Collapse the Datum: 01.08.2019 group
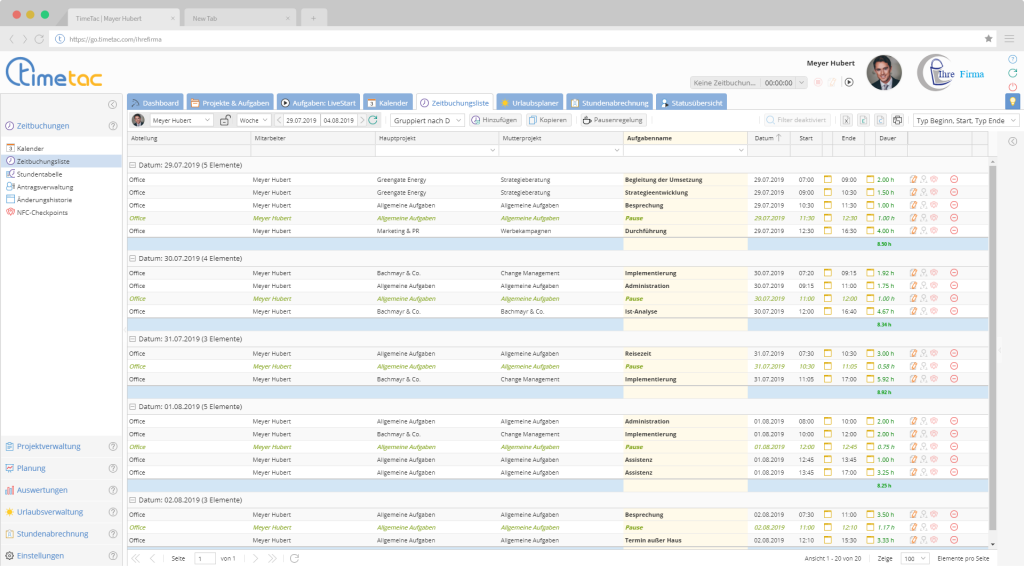The width and height of the screenshot is (1024, 576). [132, 407]
